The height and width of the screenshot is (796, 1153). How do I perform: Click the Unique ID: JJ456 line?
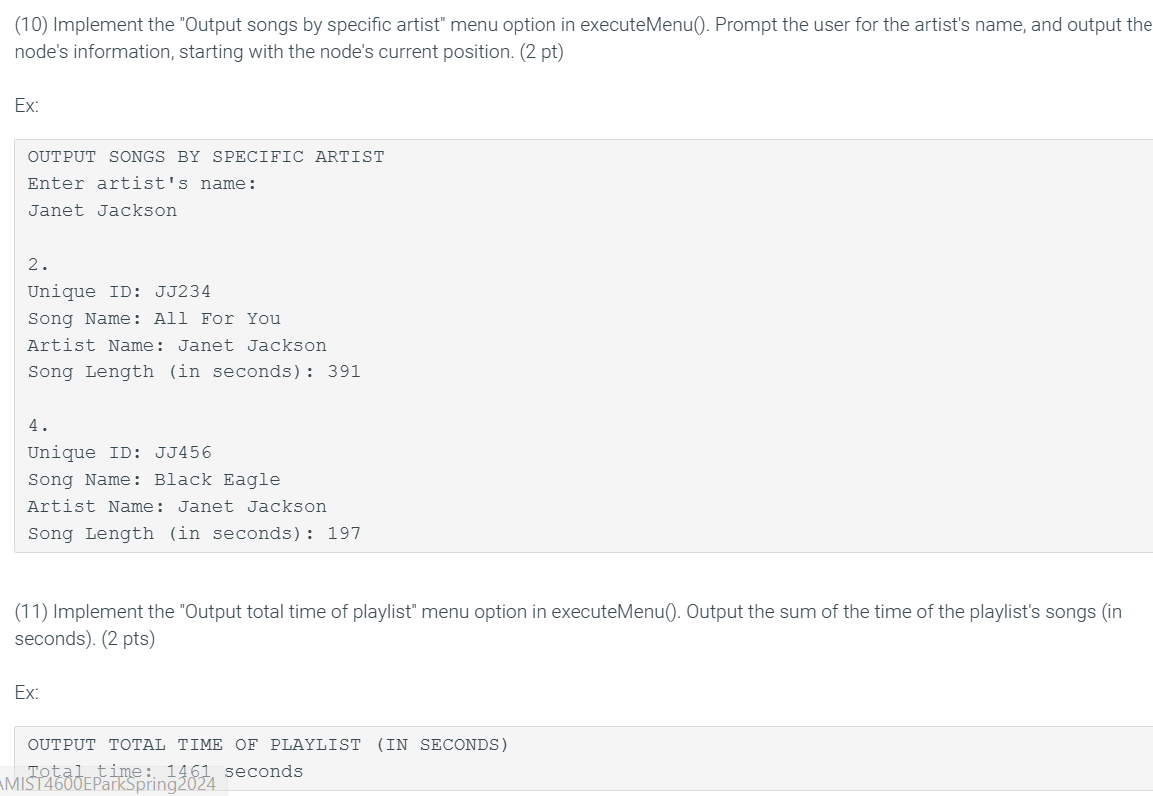tap(119, 453)
